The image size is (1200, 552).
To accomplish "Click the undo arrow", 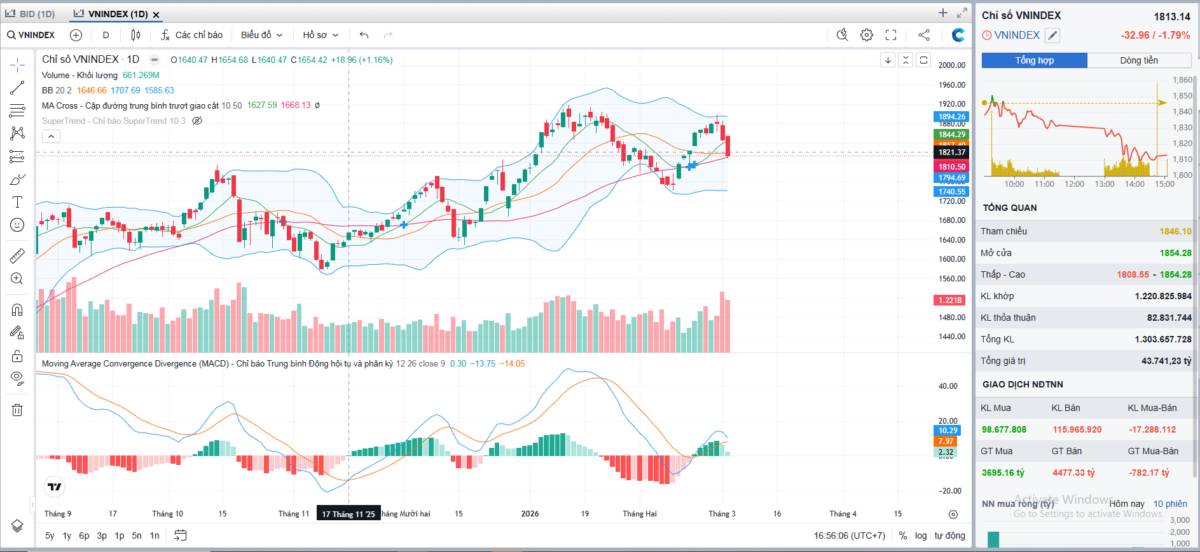I will pyautogui.click(x=365, y=35).
